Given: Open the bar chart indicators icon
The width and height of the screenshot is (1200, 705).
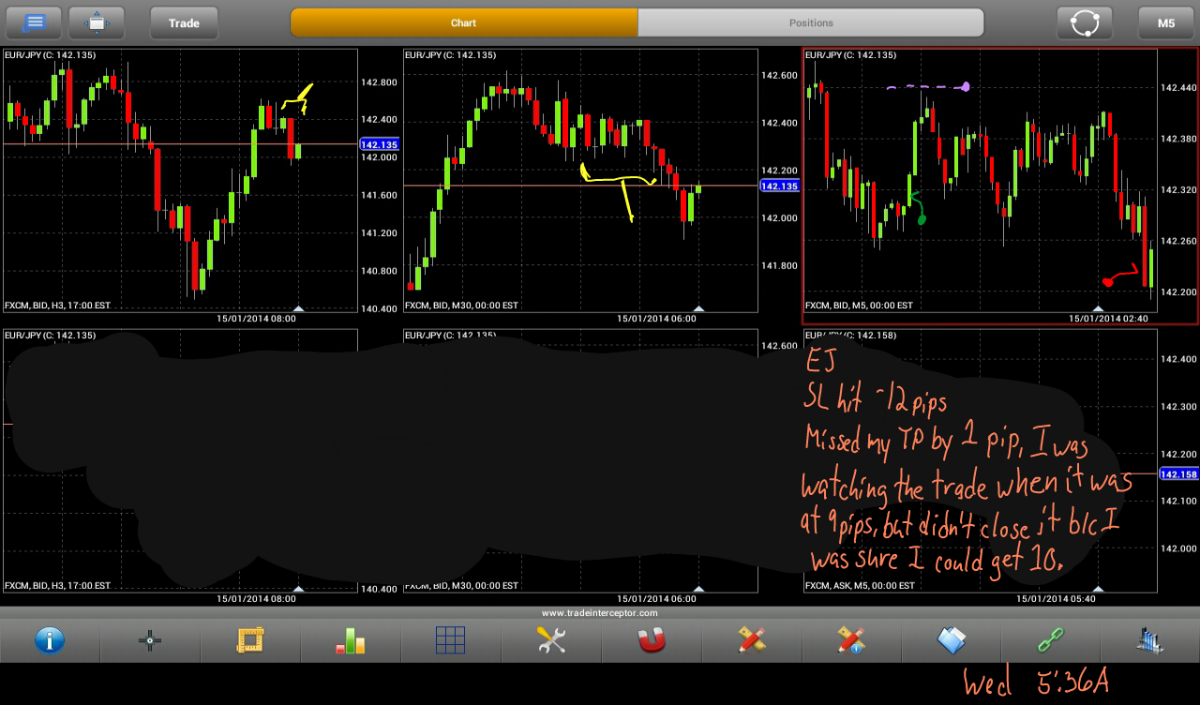Looking at the screenshot, I should [350, 640].
